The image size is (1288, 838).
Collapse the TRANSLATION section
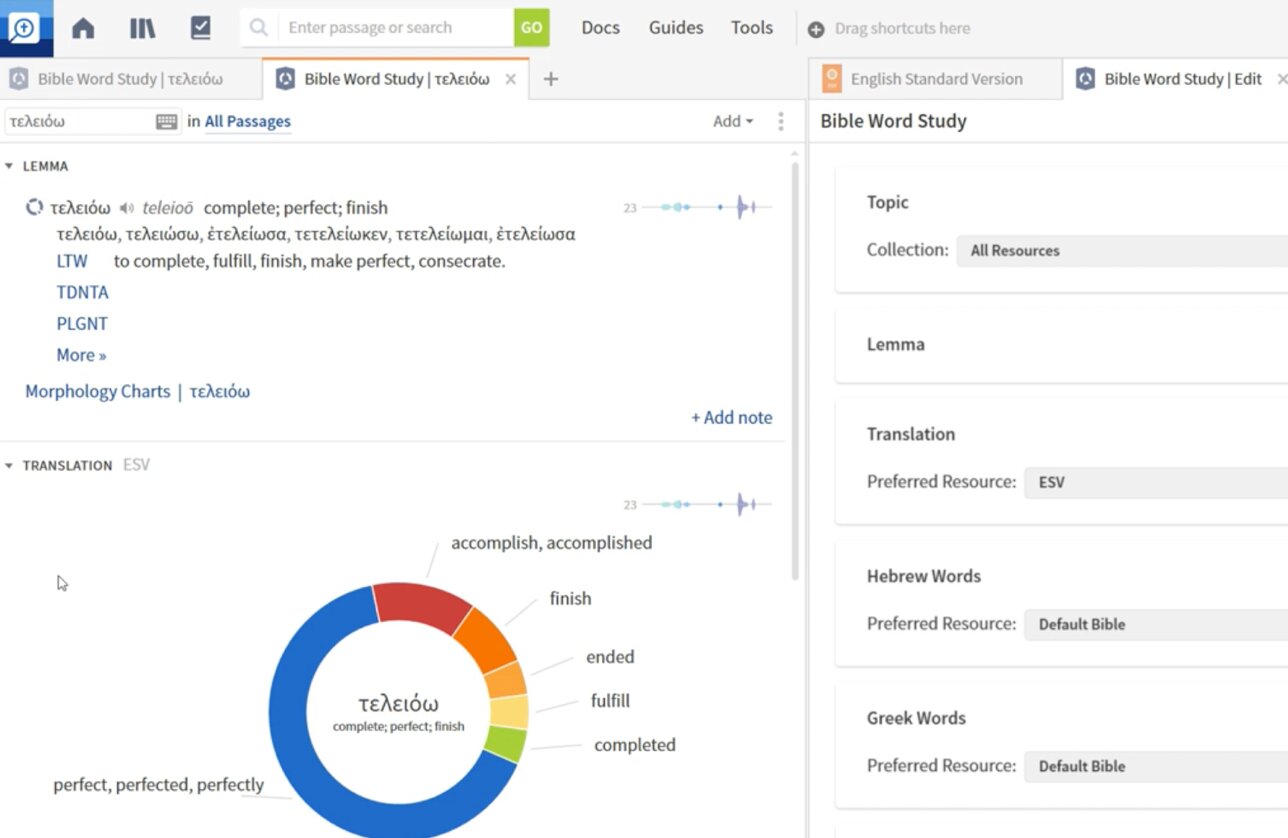coord(9,465)
